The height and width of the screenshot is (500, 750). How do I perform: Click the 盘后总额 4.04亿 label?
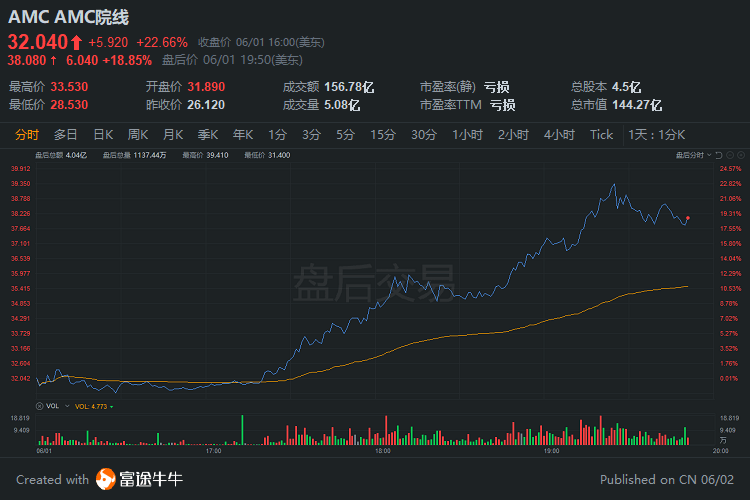click(x=61, y=155)
